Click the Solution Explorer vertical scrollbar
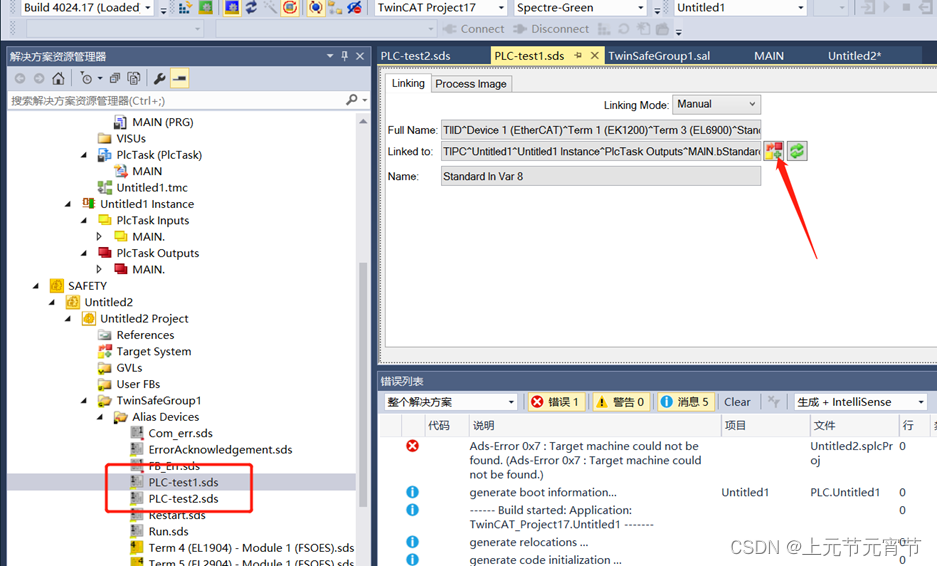 [363, 383]
